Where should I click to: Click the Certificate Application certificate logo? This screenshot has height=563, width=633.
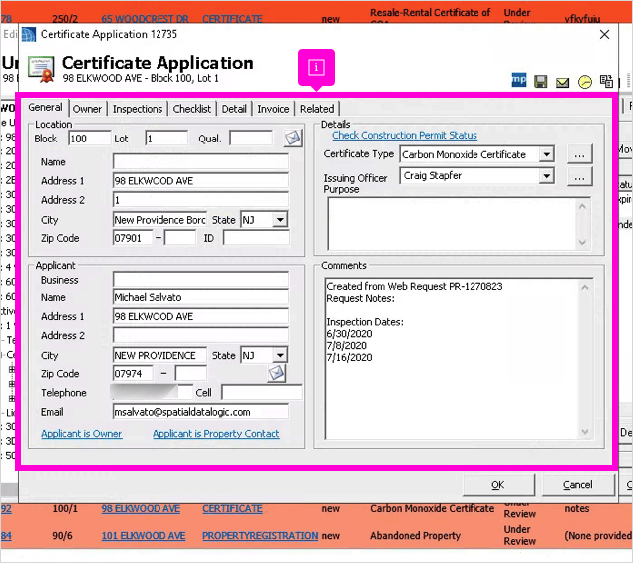coord(41,69)
